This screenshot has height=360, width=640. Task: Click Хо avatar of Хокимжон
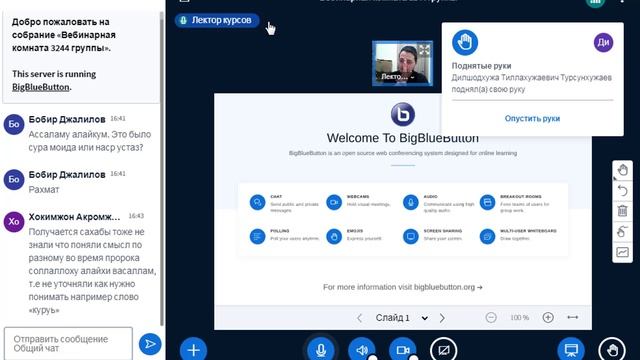point(14,222)
